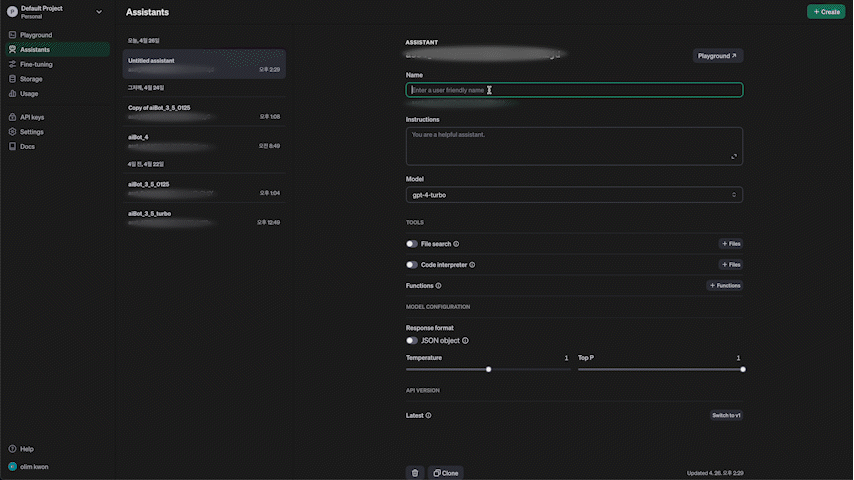
Task: Open the gpt-4-turbo Model dropdown
Action: point(574,195)
